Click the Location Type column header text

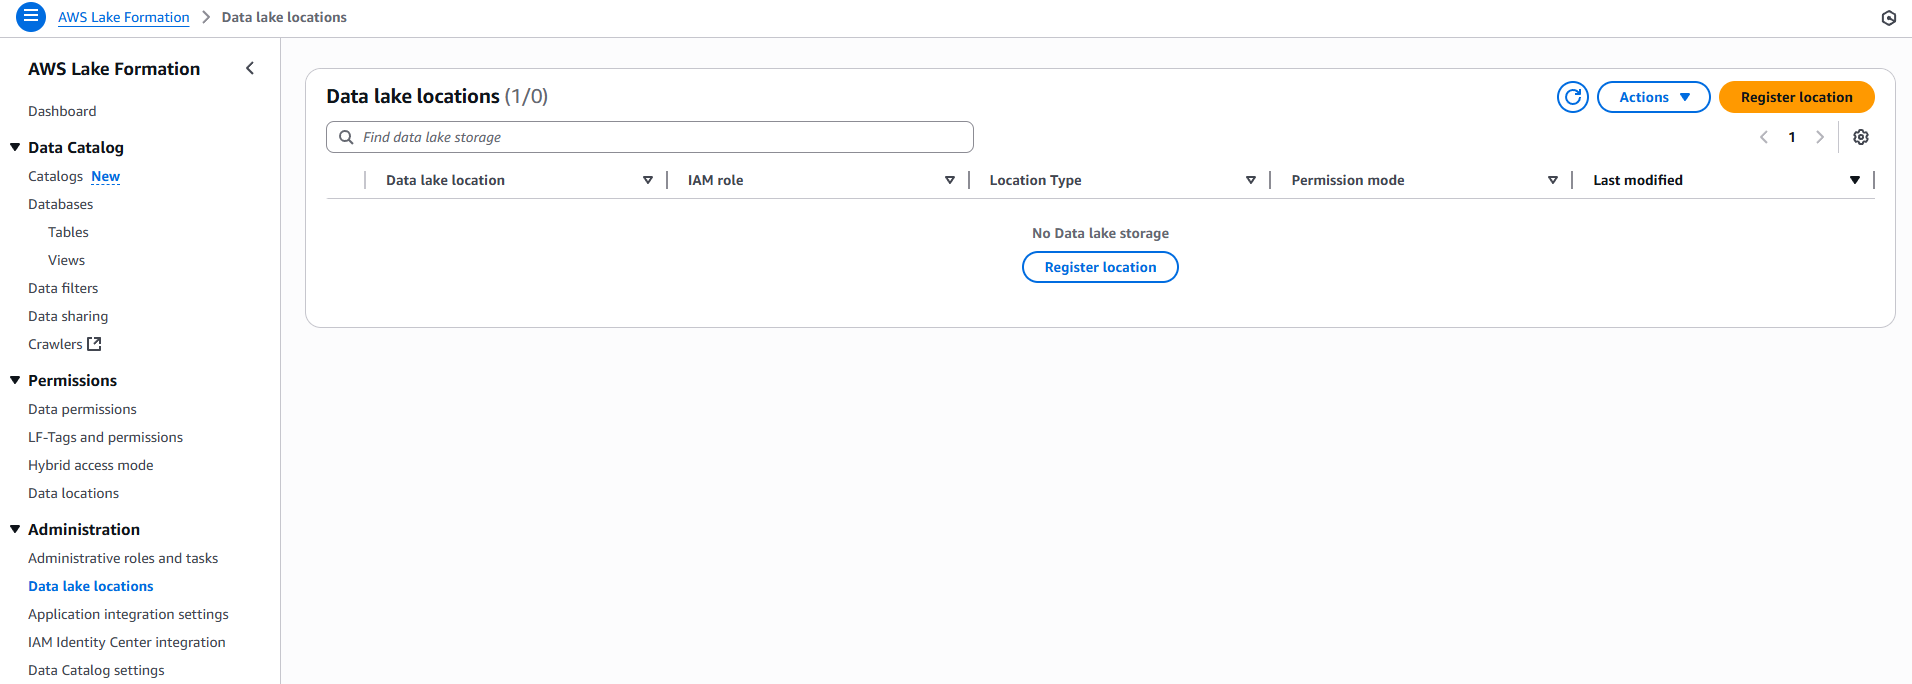[1036, 180]
